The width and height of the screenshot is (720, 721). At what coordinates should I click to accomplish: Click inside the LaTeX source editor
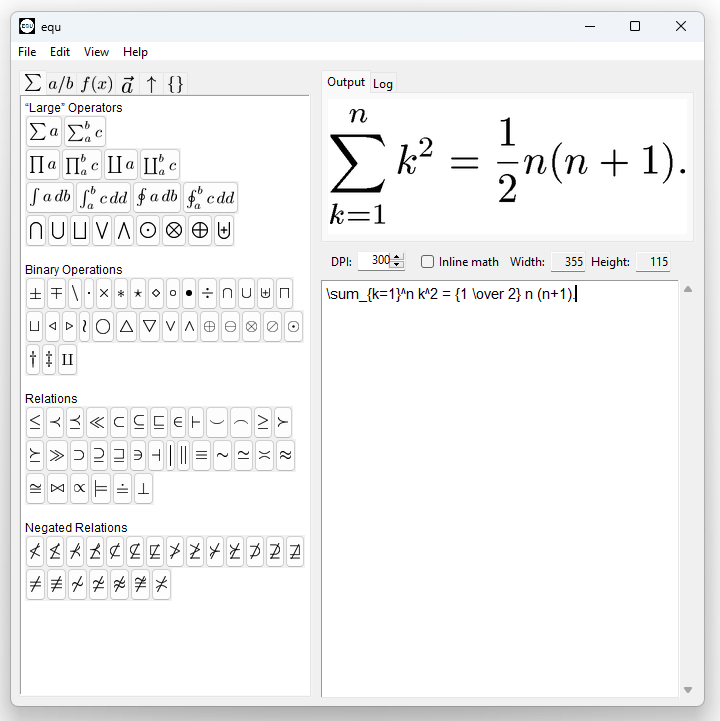(x=500, y=488)
